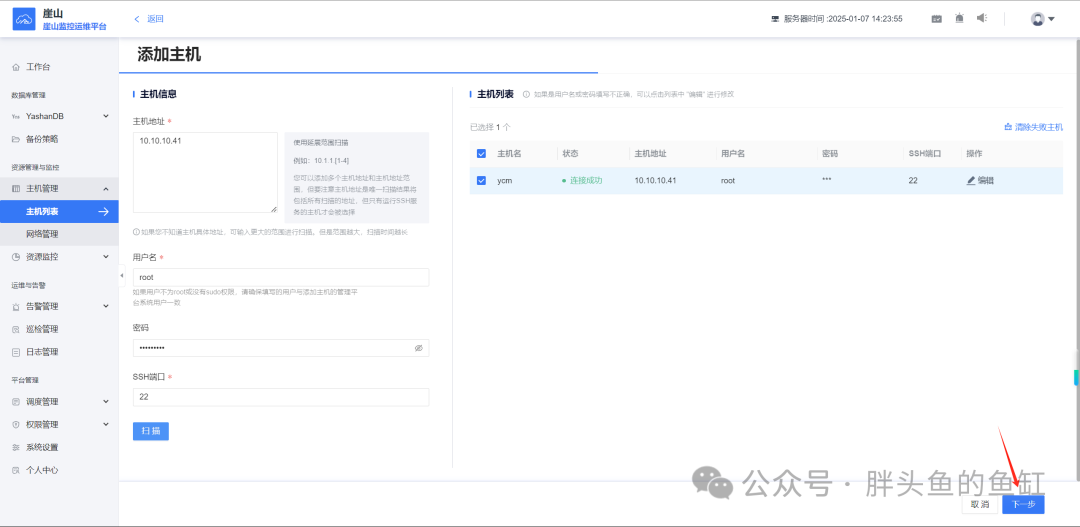Focus the 用户名 input field
Viewport: 1080px width, 527px height.
(x=281, y=277)
